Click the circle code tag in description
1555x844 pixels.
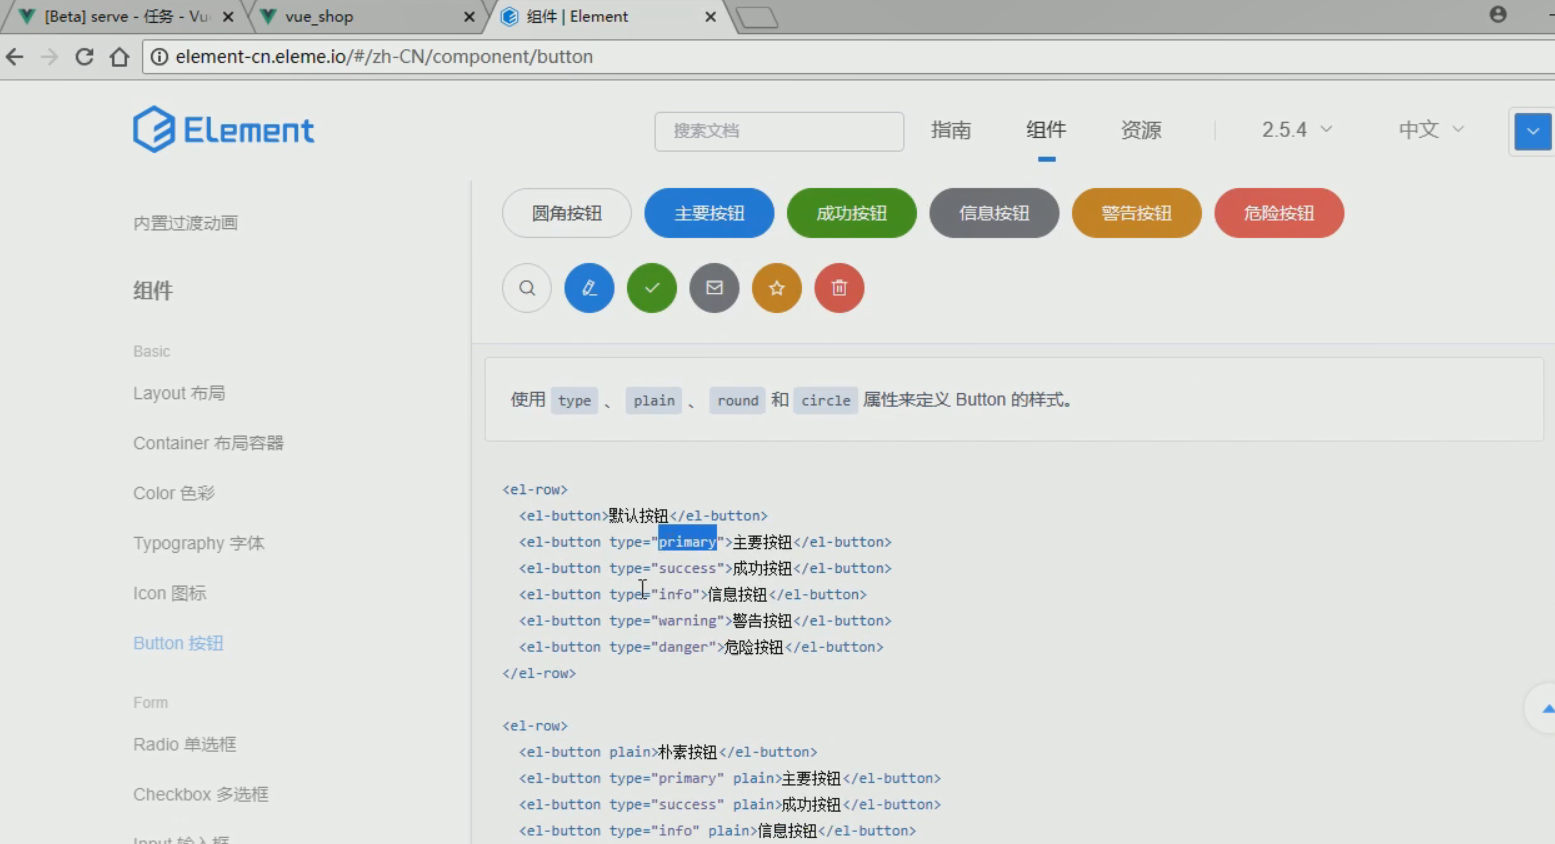[826, 400]
